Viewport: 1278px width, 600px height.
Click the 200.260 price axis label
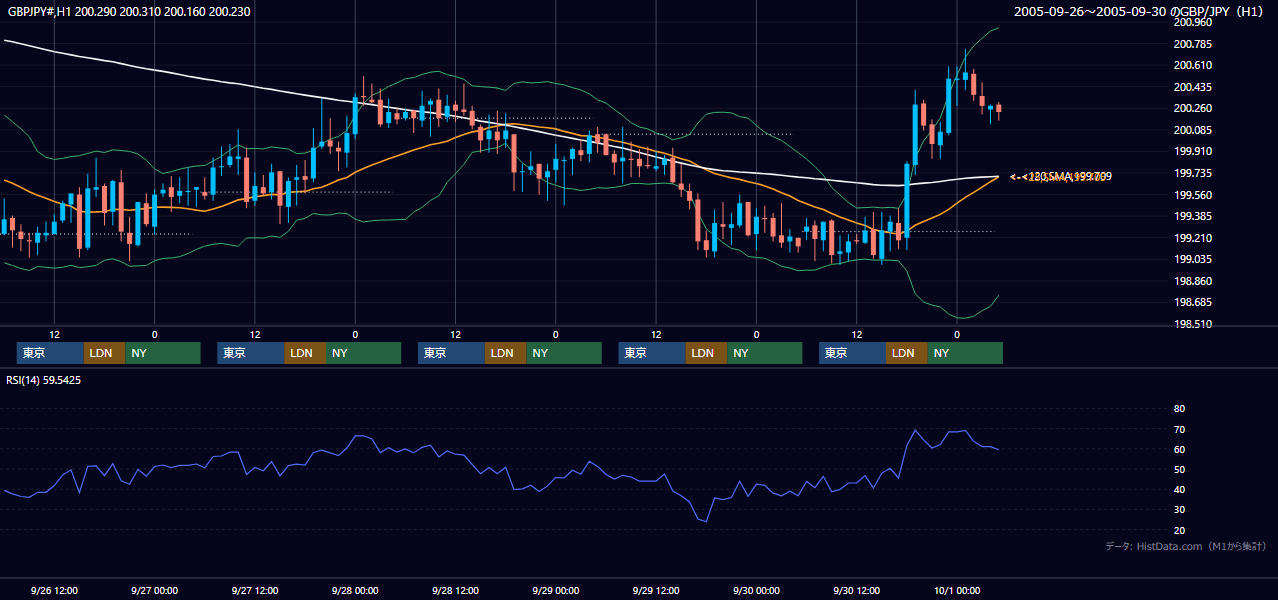pos(1194,108)
